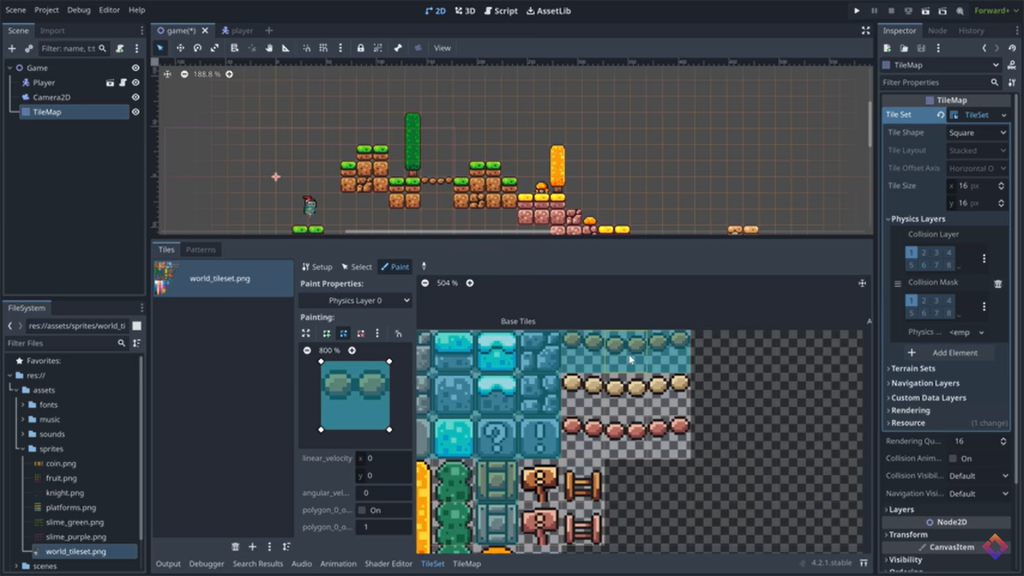Toggle visibility of the Camera2D node

point(135,98)
